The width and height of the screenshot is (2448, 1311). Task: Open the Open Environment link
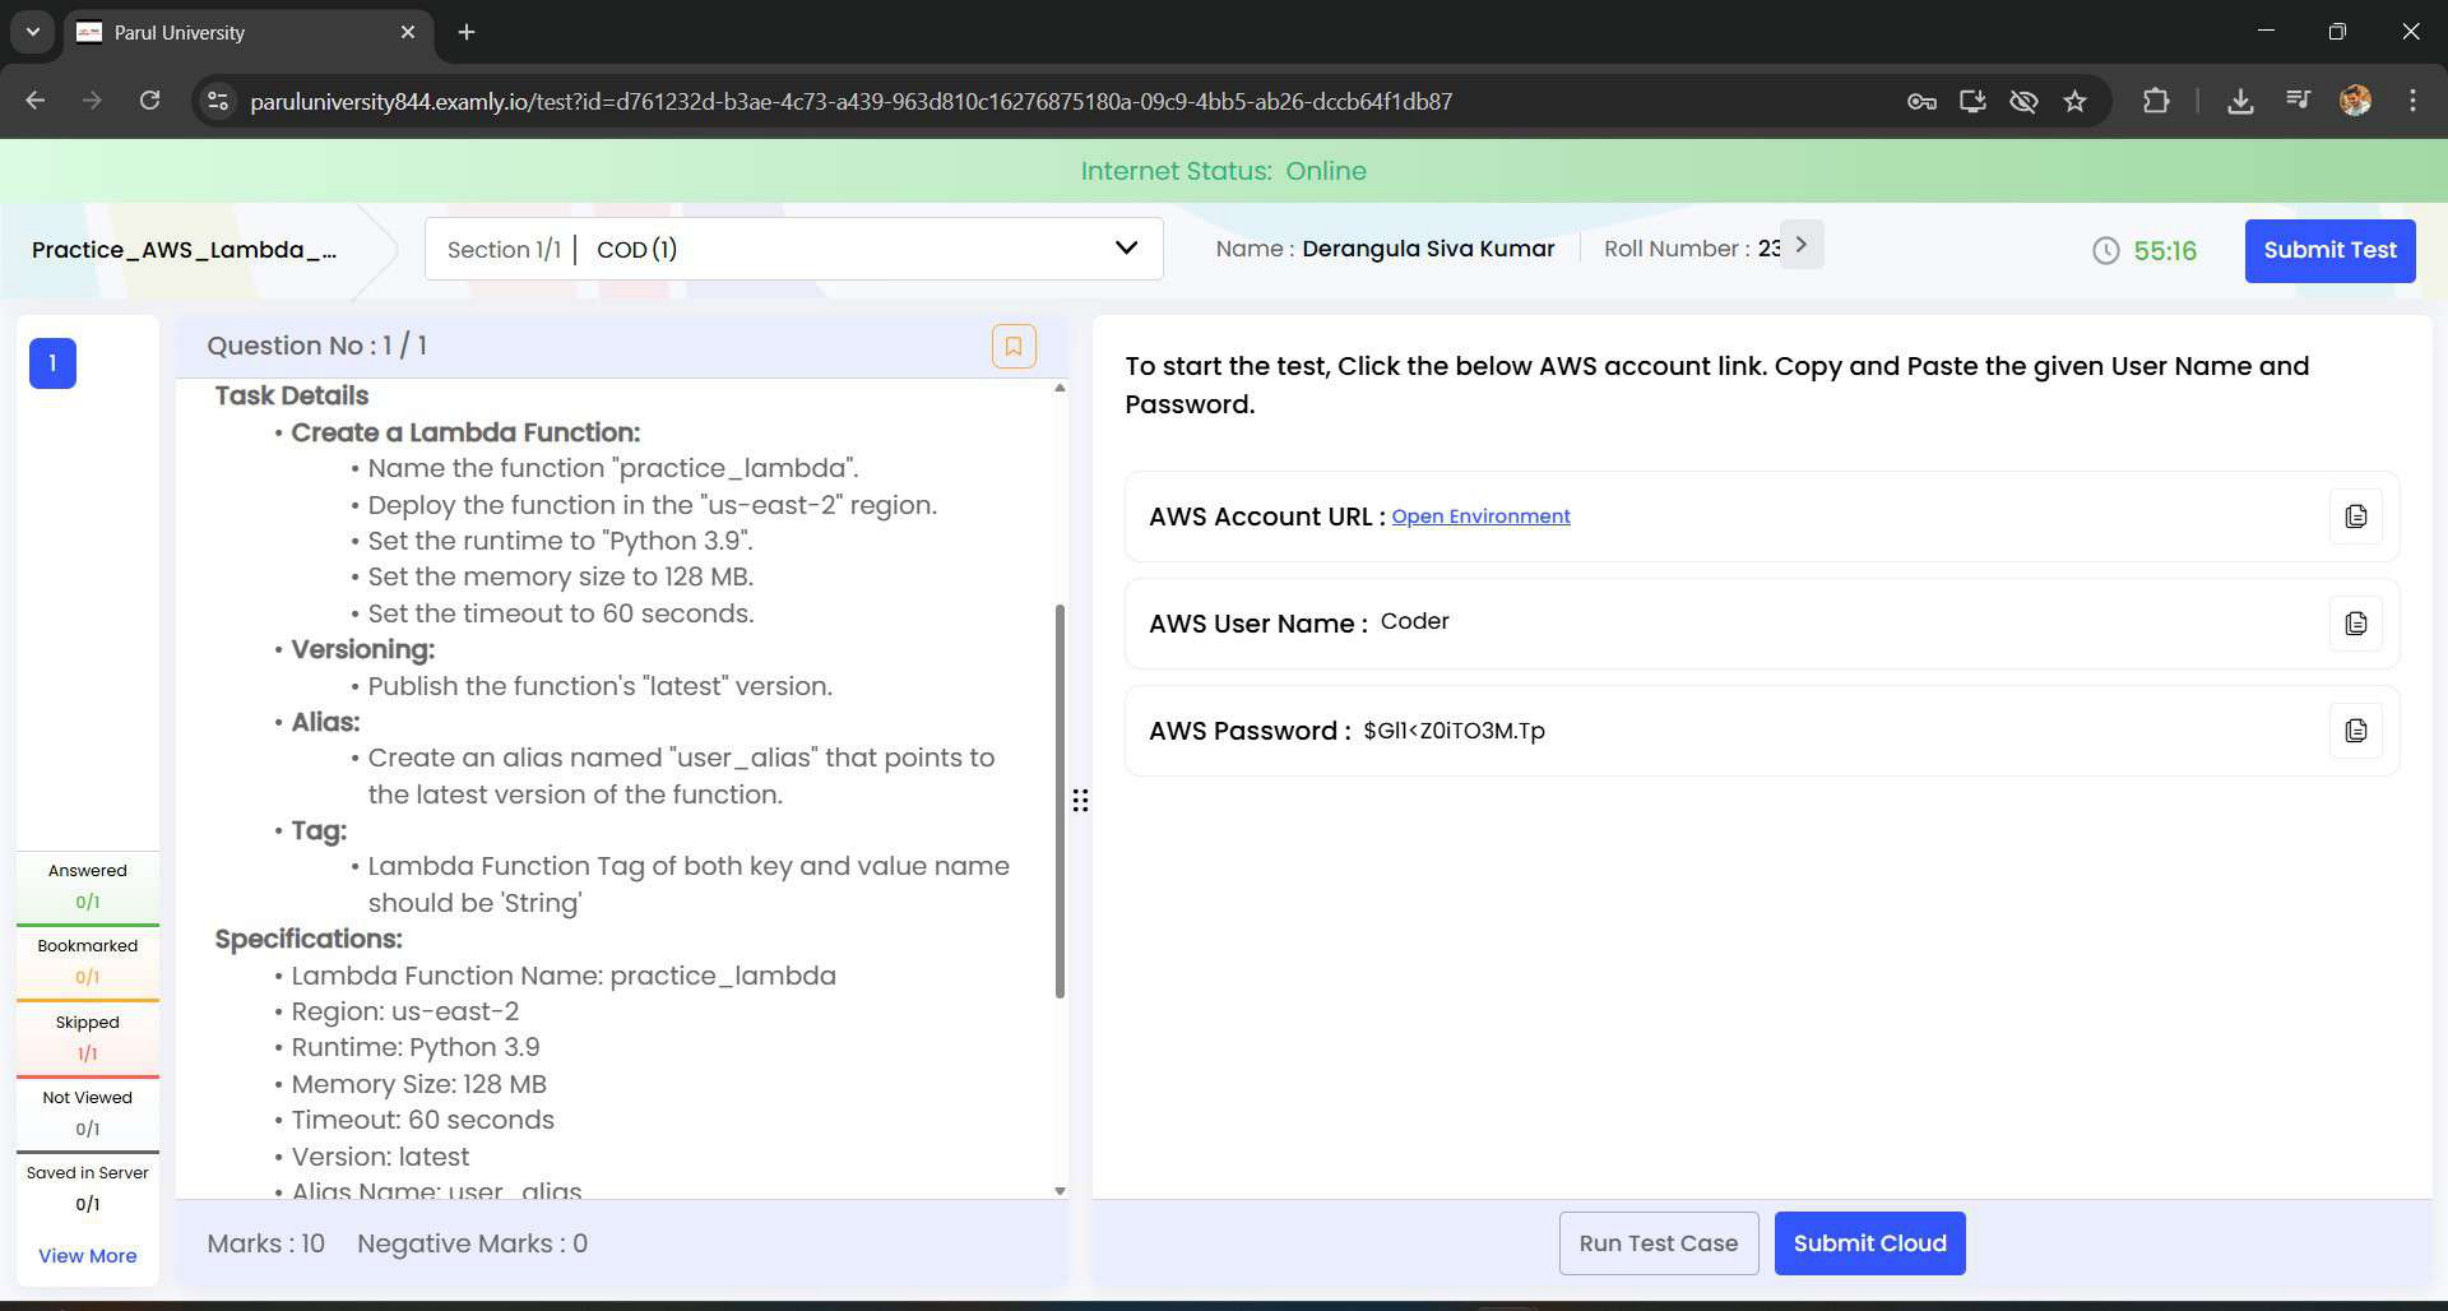pyautogui.click(x=1481, y=516)
